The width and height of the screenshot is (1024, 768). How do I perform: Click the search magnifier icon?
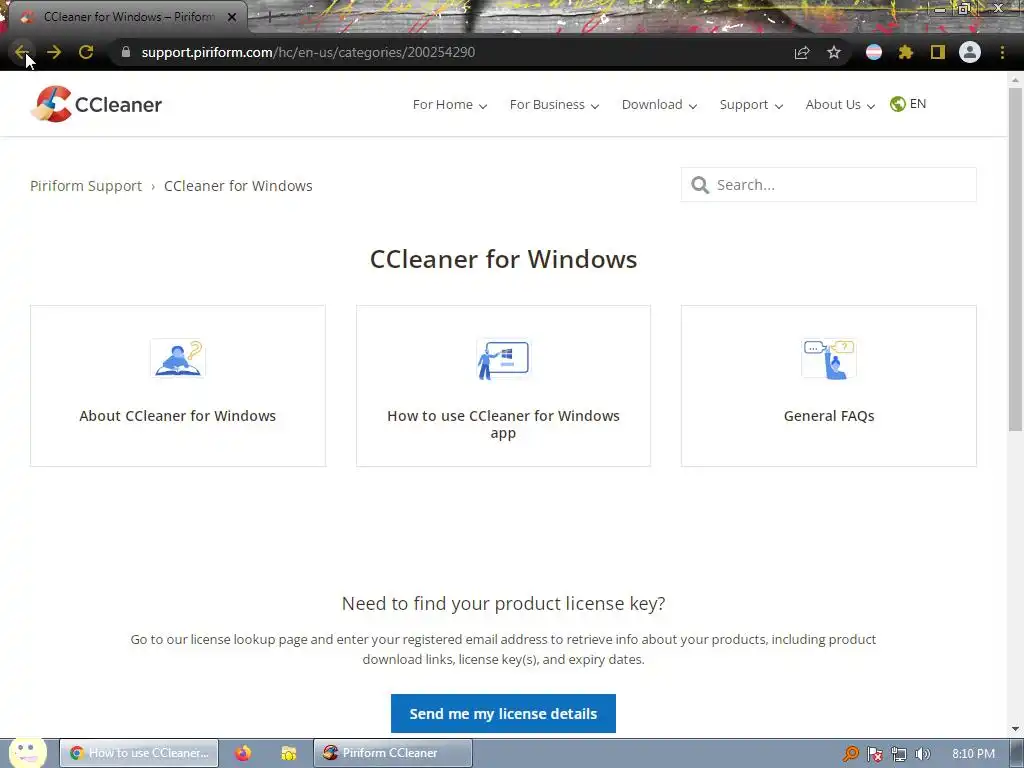point(700,185)
